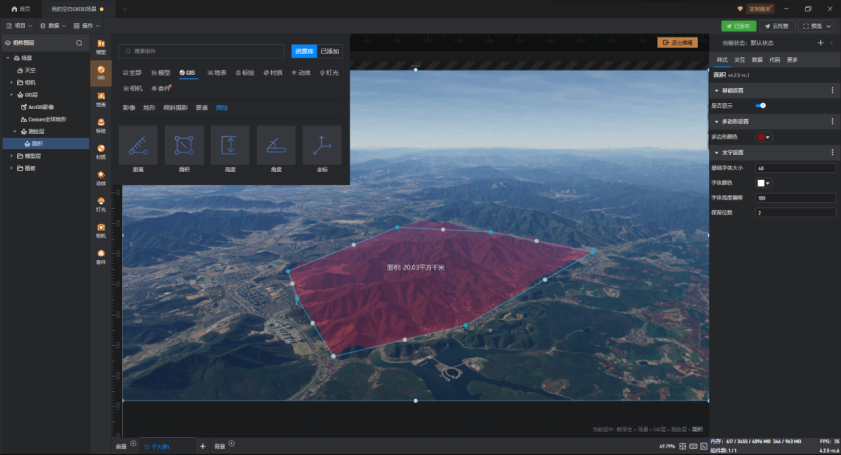The image size is (841, 455).
Task: Click the component search input field
Action: point(202,51)
